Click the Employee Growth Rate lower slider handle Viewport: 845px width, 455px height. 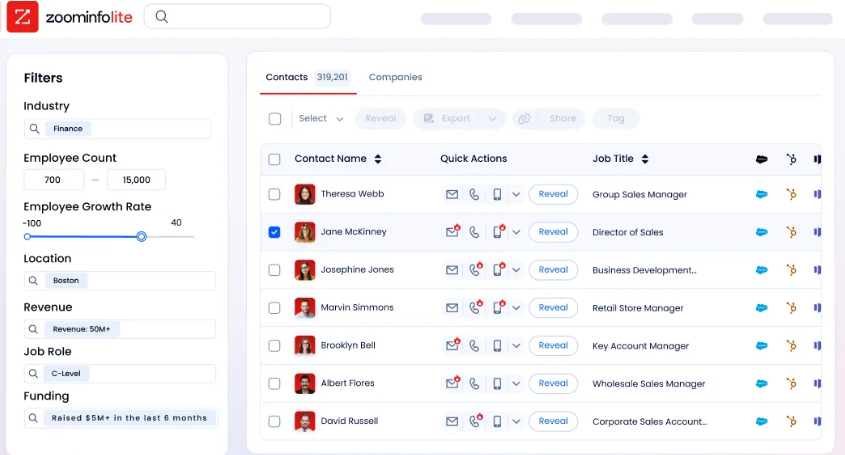[x=27, y=236]
